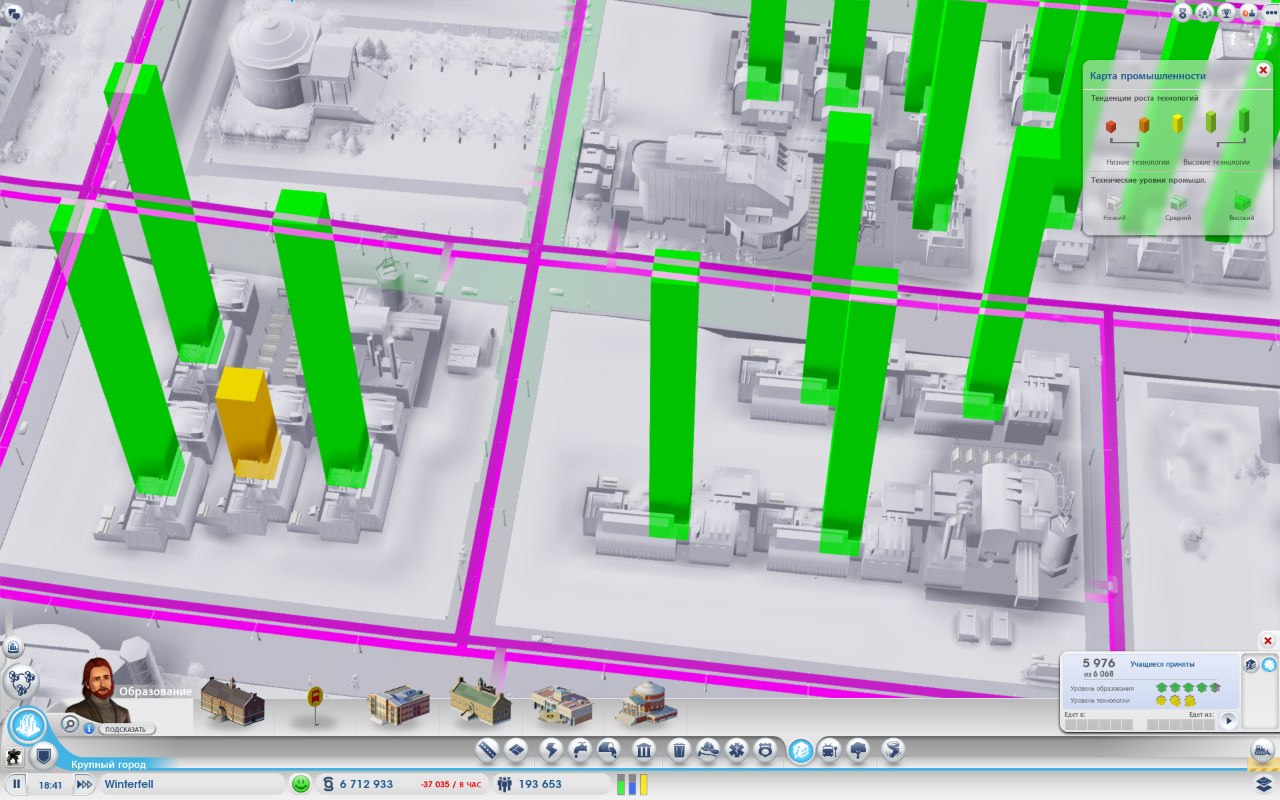Click the Крупный город label

point(109,765)
